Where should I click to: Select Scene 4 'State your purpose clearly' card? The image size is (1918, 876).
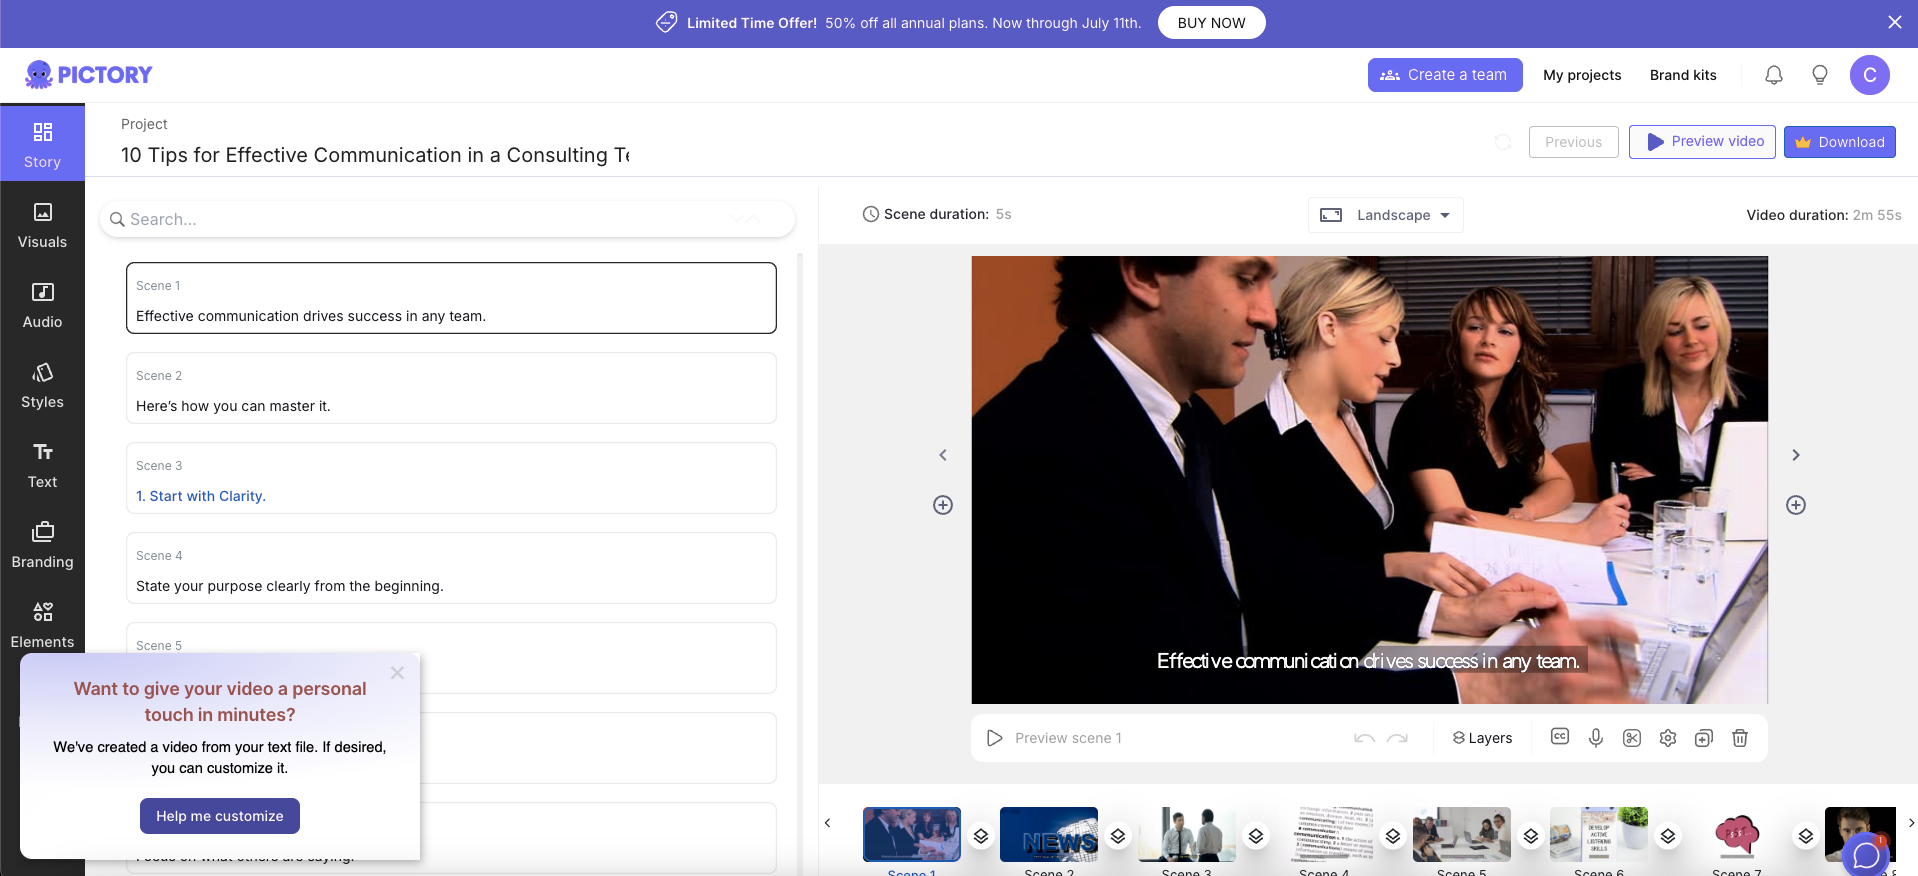pos(451,568)
